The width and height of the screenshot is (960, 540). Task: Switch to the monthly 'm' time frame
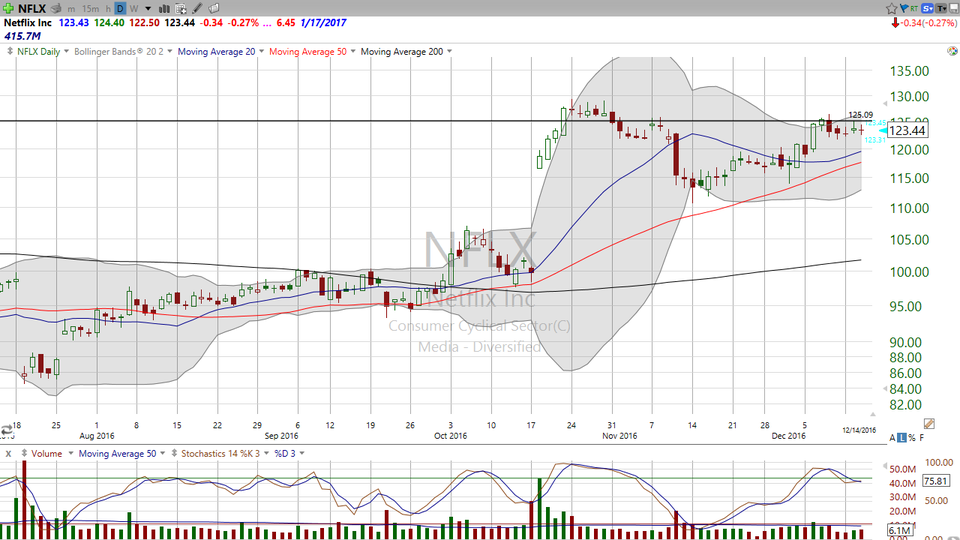(x=71, y=9)
